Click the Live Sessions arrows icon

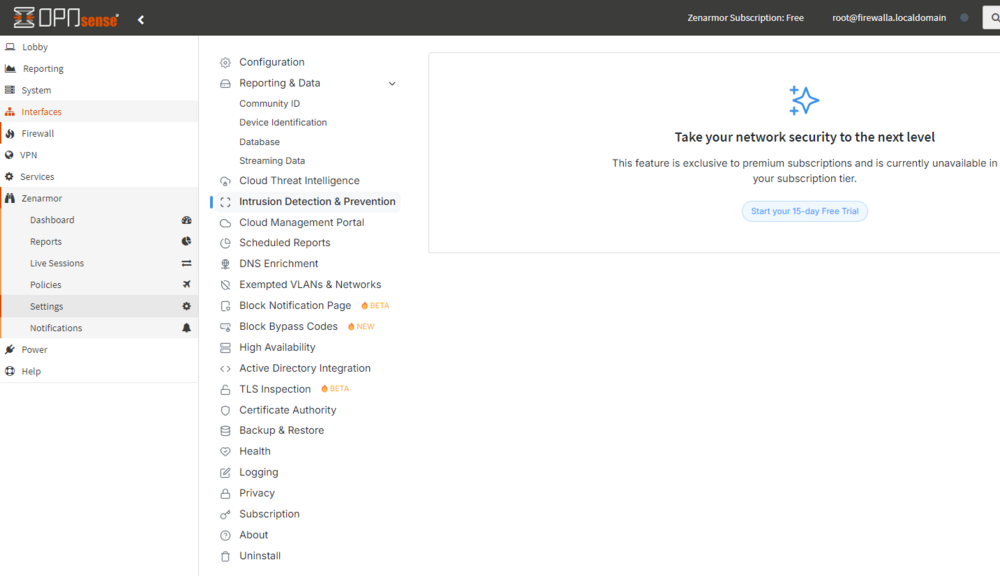point(186,263)
